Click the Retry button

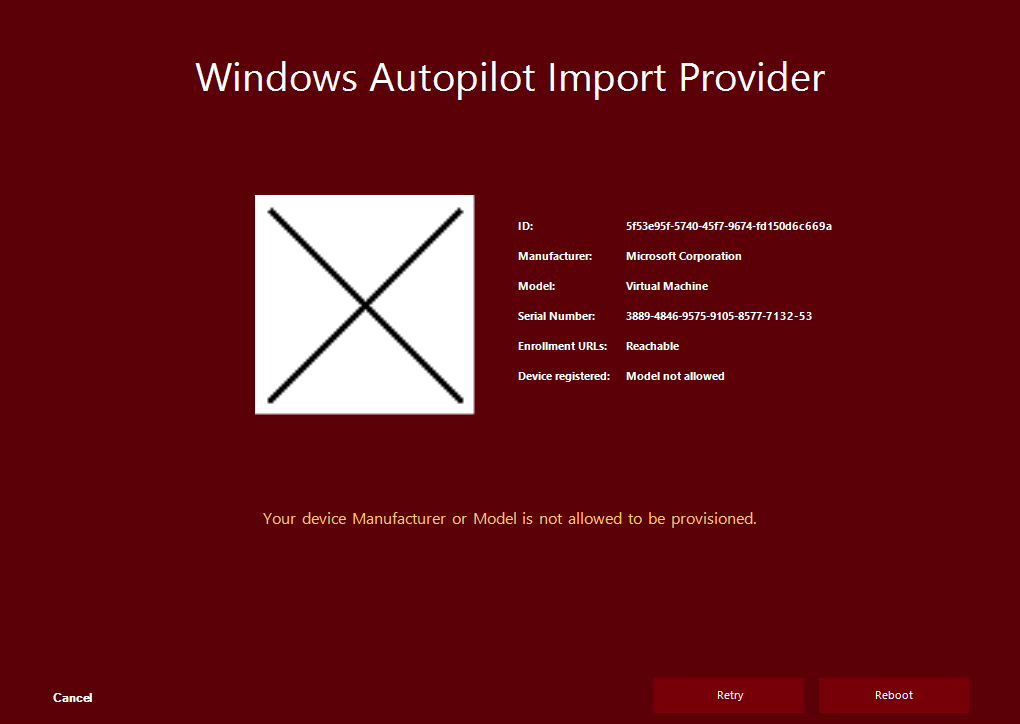(x=728, y=695)
